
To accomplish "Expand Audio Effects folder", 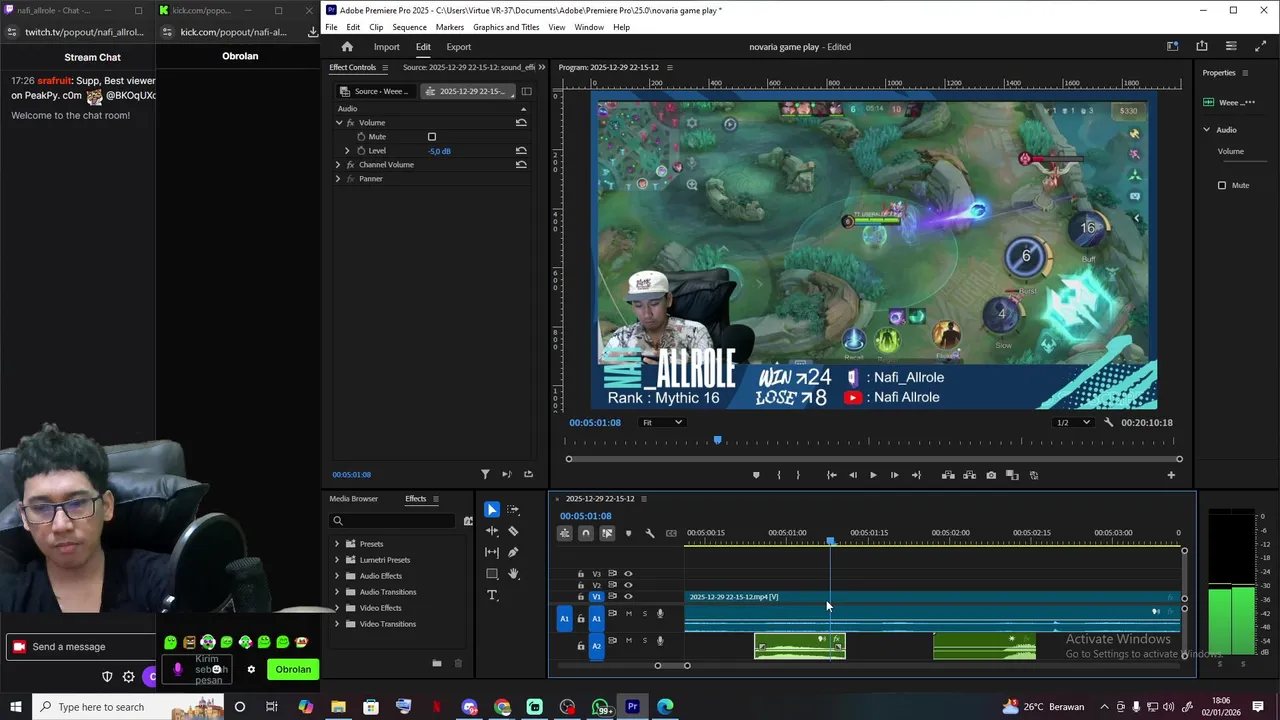I will [x=337, y=576].
